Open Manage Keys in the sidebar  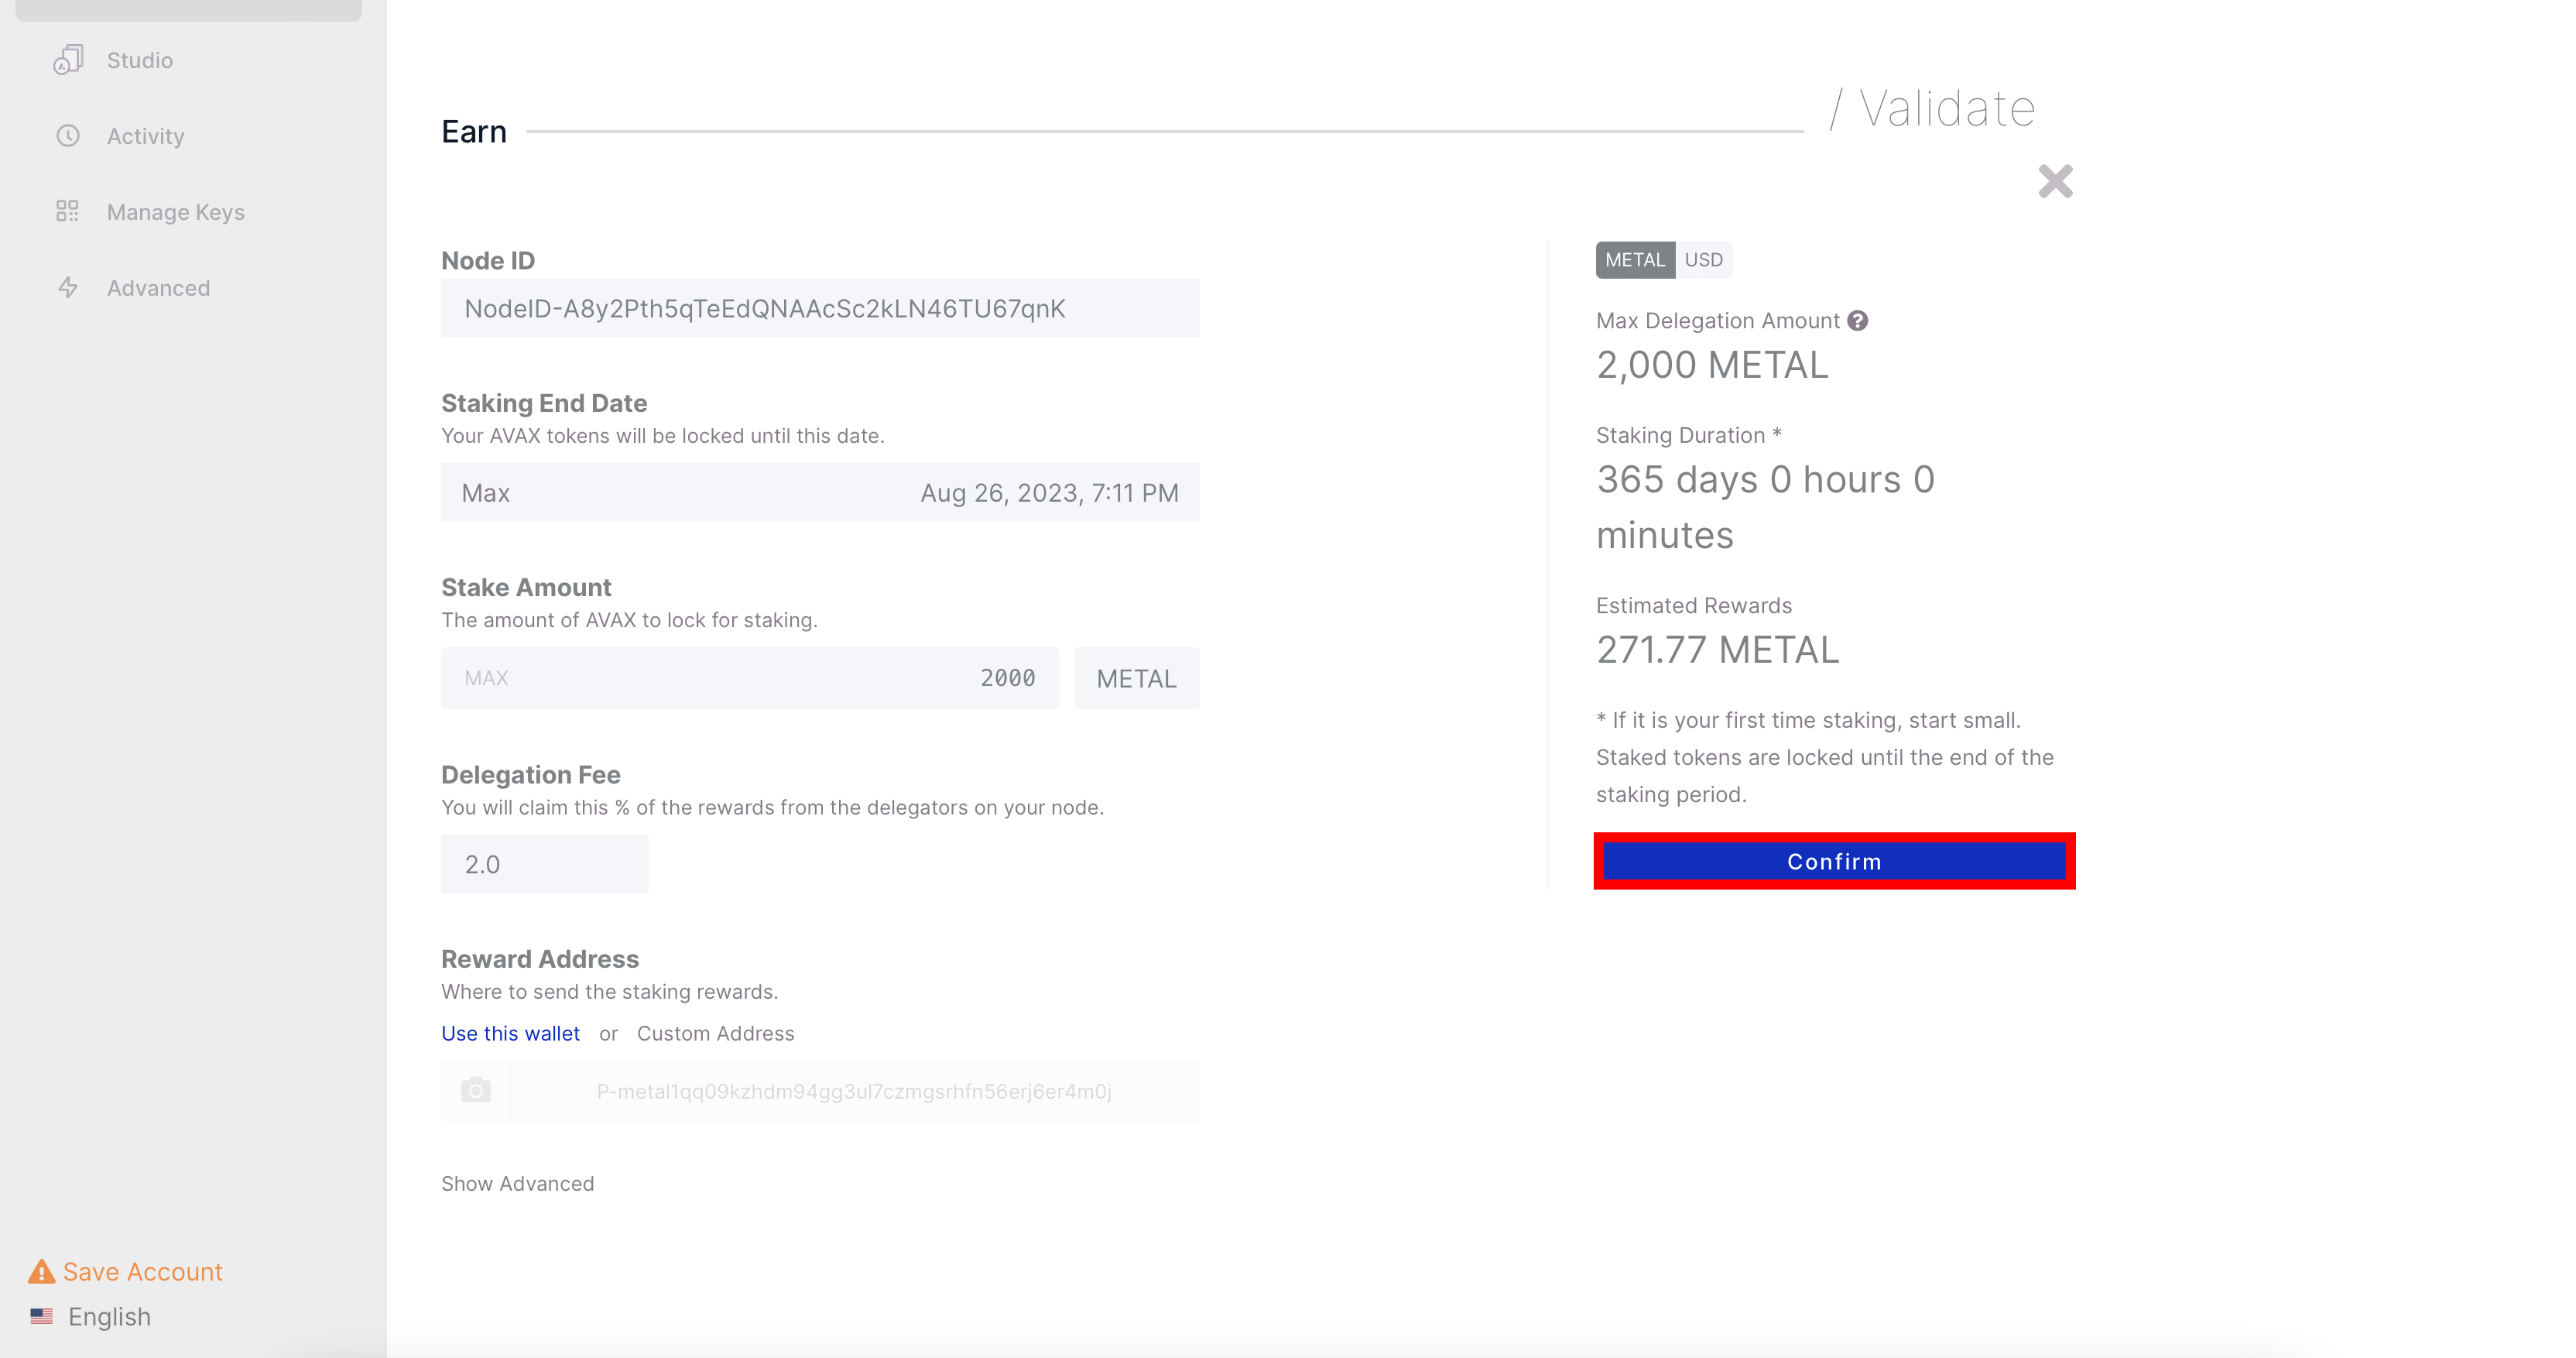(175, 212)
